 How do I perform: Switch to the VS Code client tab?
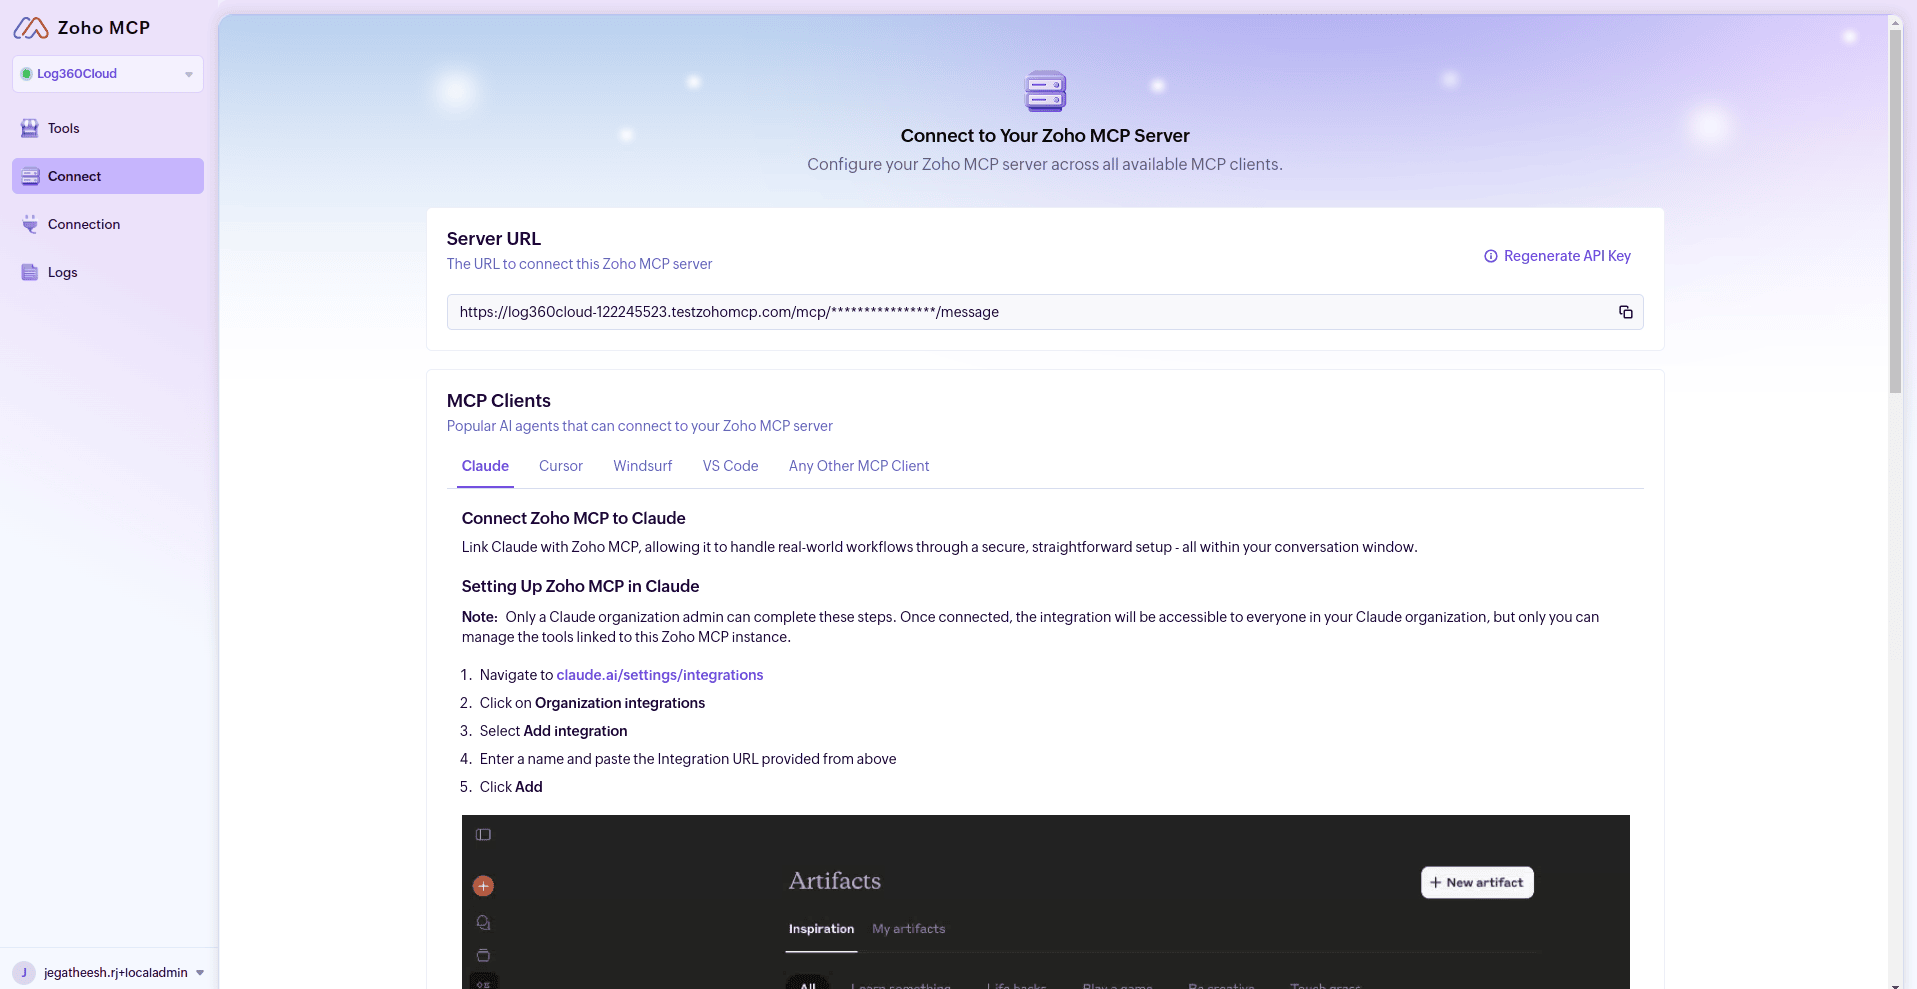coord(731,466)
